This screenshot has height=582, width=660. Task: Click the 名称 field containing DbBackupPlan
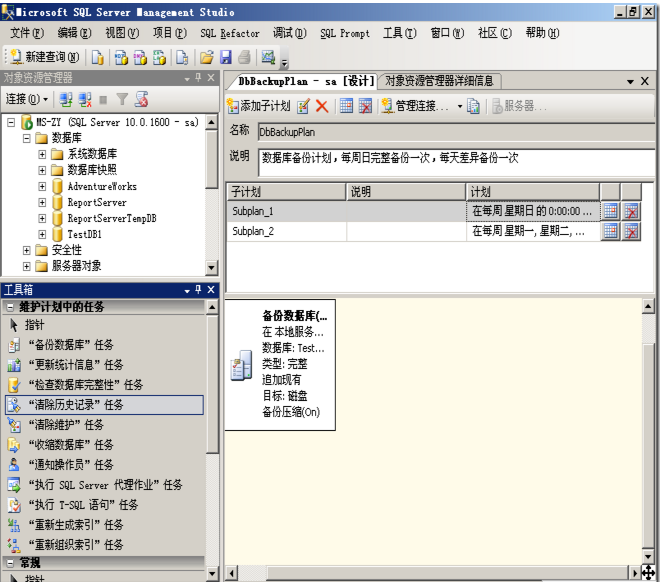(x=456, y=132)
